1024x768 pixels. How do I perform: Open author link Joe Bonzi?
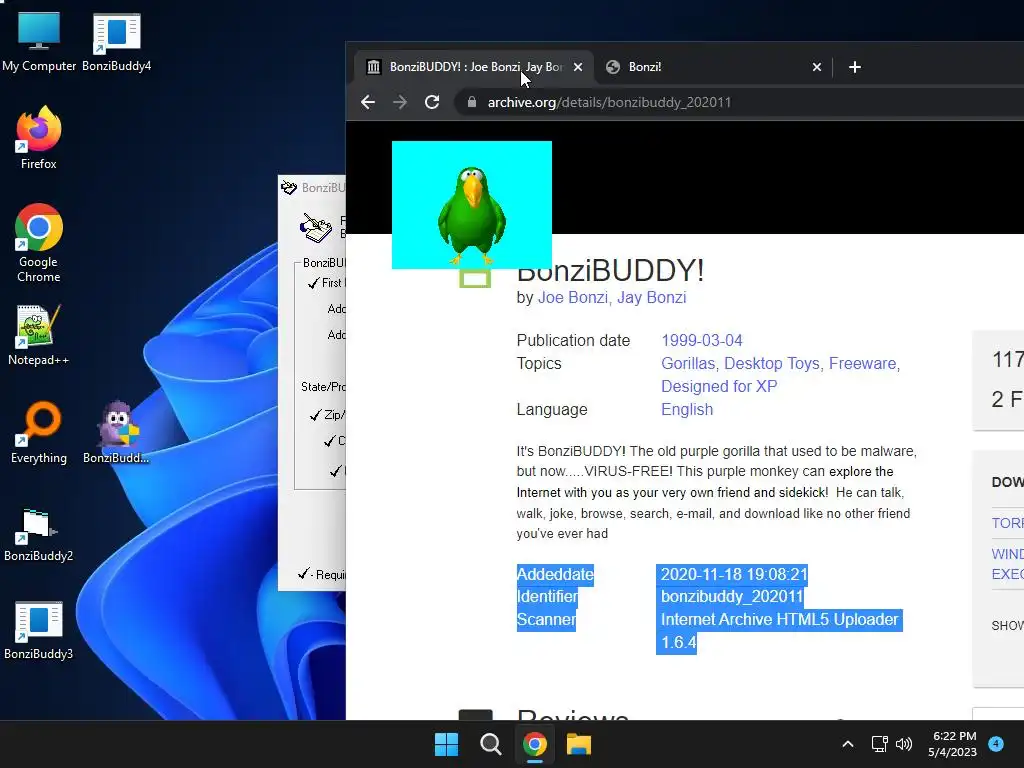[x=572, y=298]
